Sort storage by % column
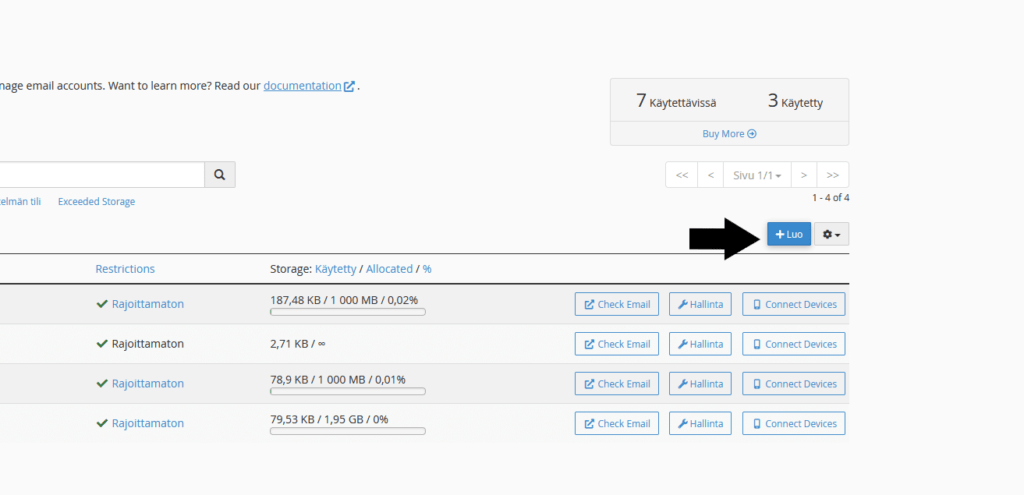 (427, 269)
